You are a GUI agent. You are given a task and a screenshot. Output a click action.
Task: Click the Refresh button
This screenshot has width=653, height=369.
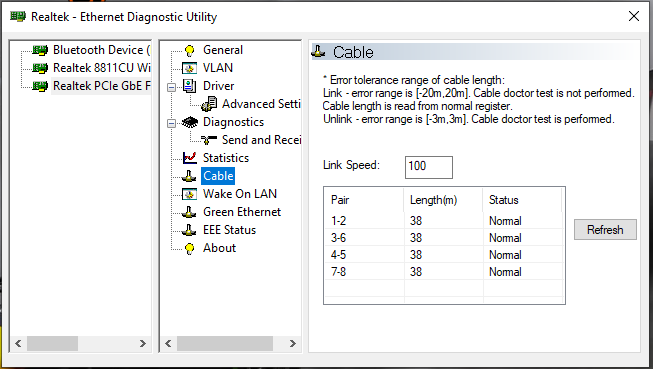605,229
